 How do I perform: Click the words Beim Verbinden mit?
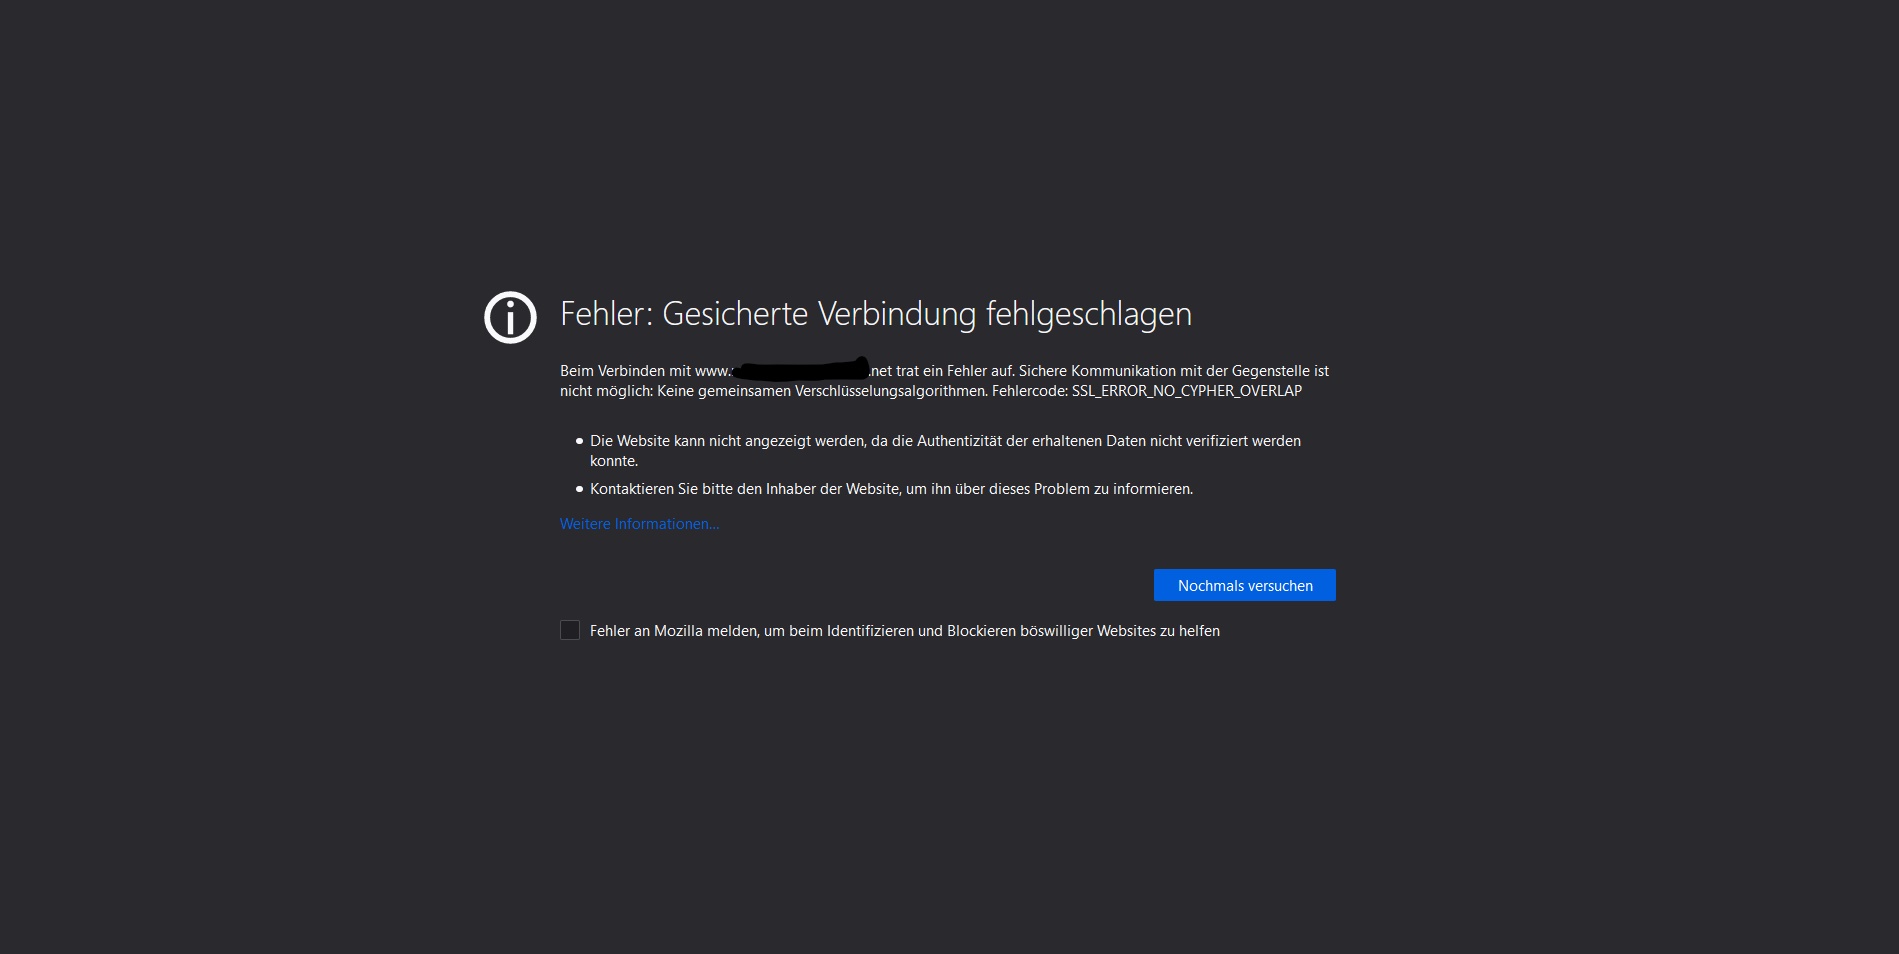625,371
